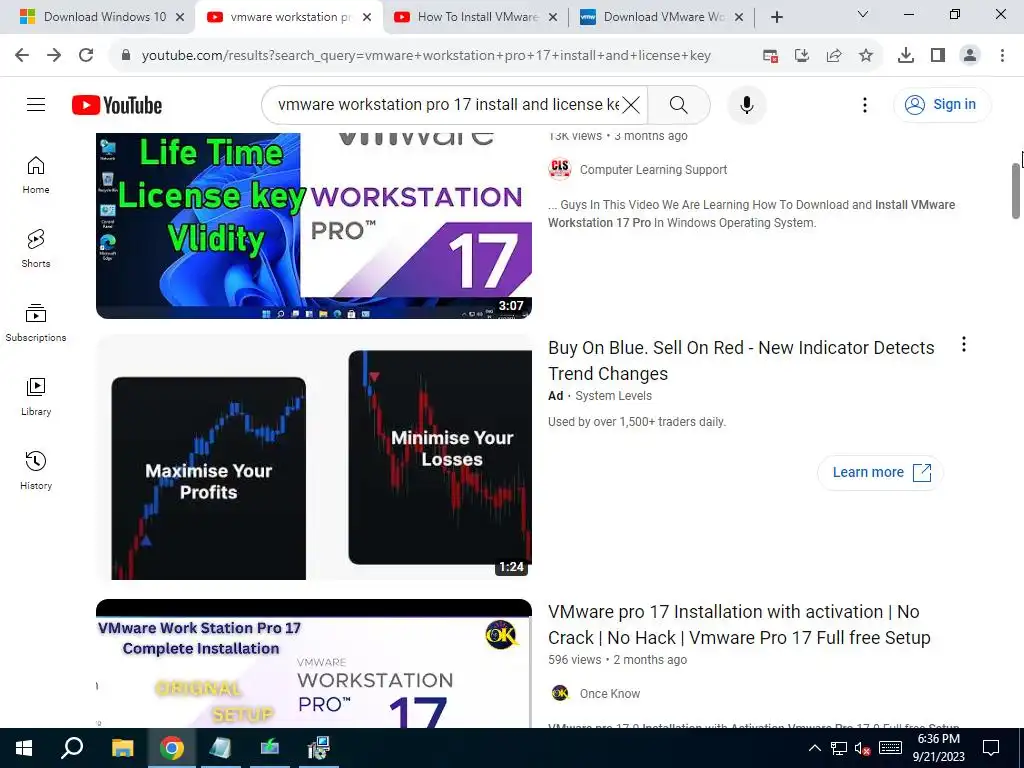Share this page from address bar

[834, 56]
